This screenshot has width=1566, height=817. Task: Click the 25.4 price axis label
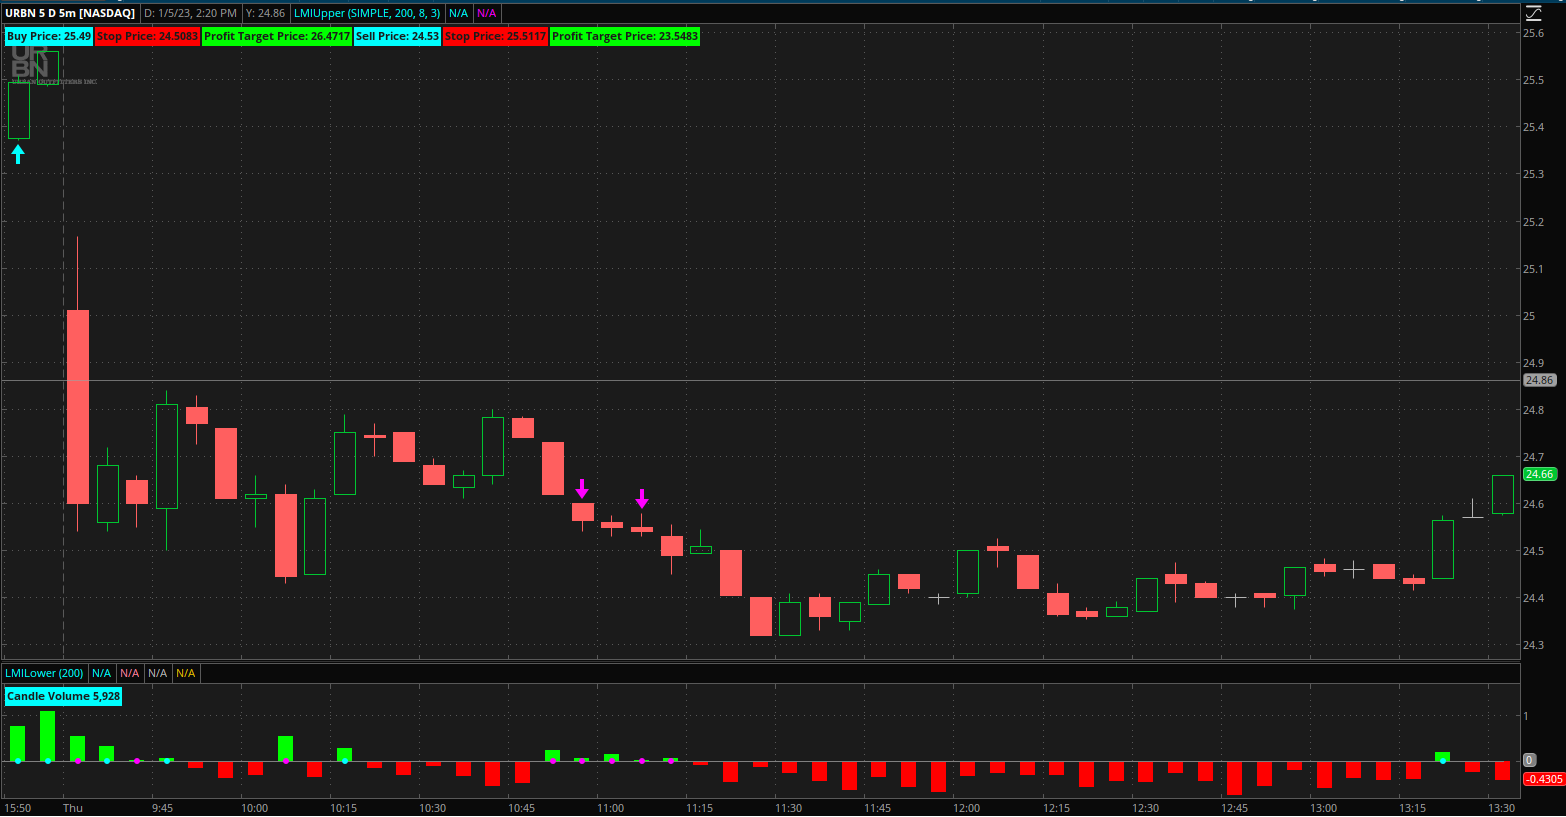coord(1533,127)
